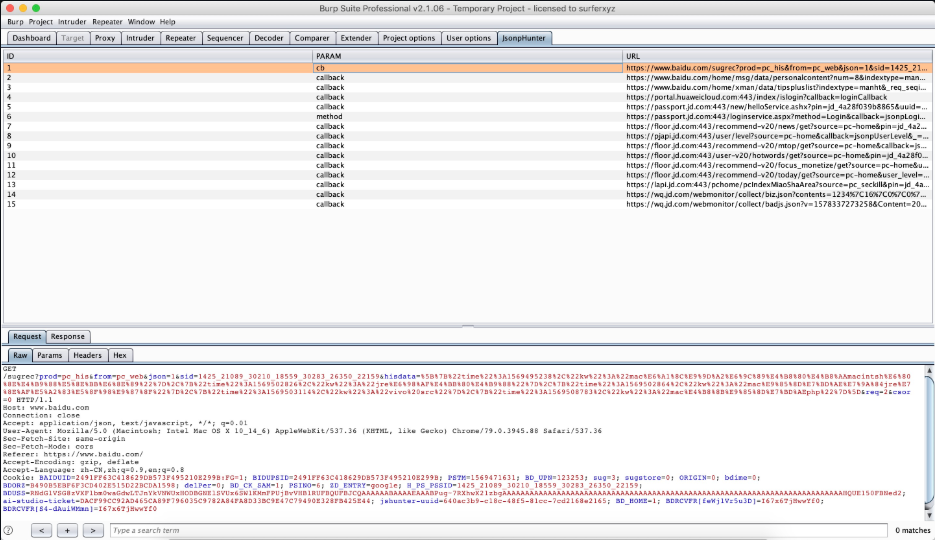This screenshot has width=935, height=540.
Task: Go to next search match
Action: 93,530
